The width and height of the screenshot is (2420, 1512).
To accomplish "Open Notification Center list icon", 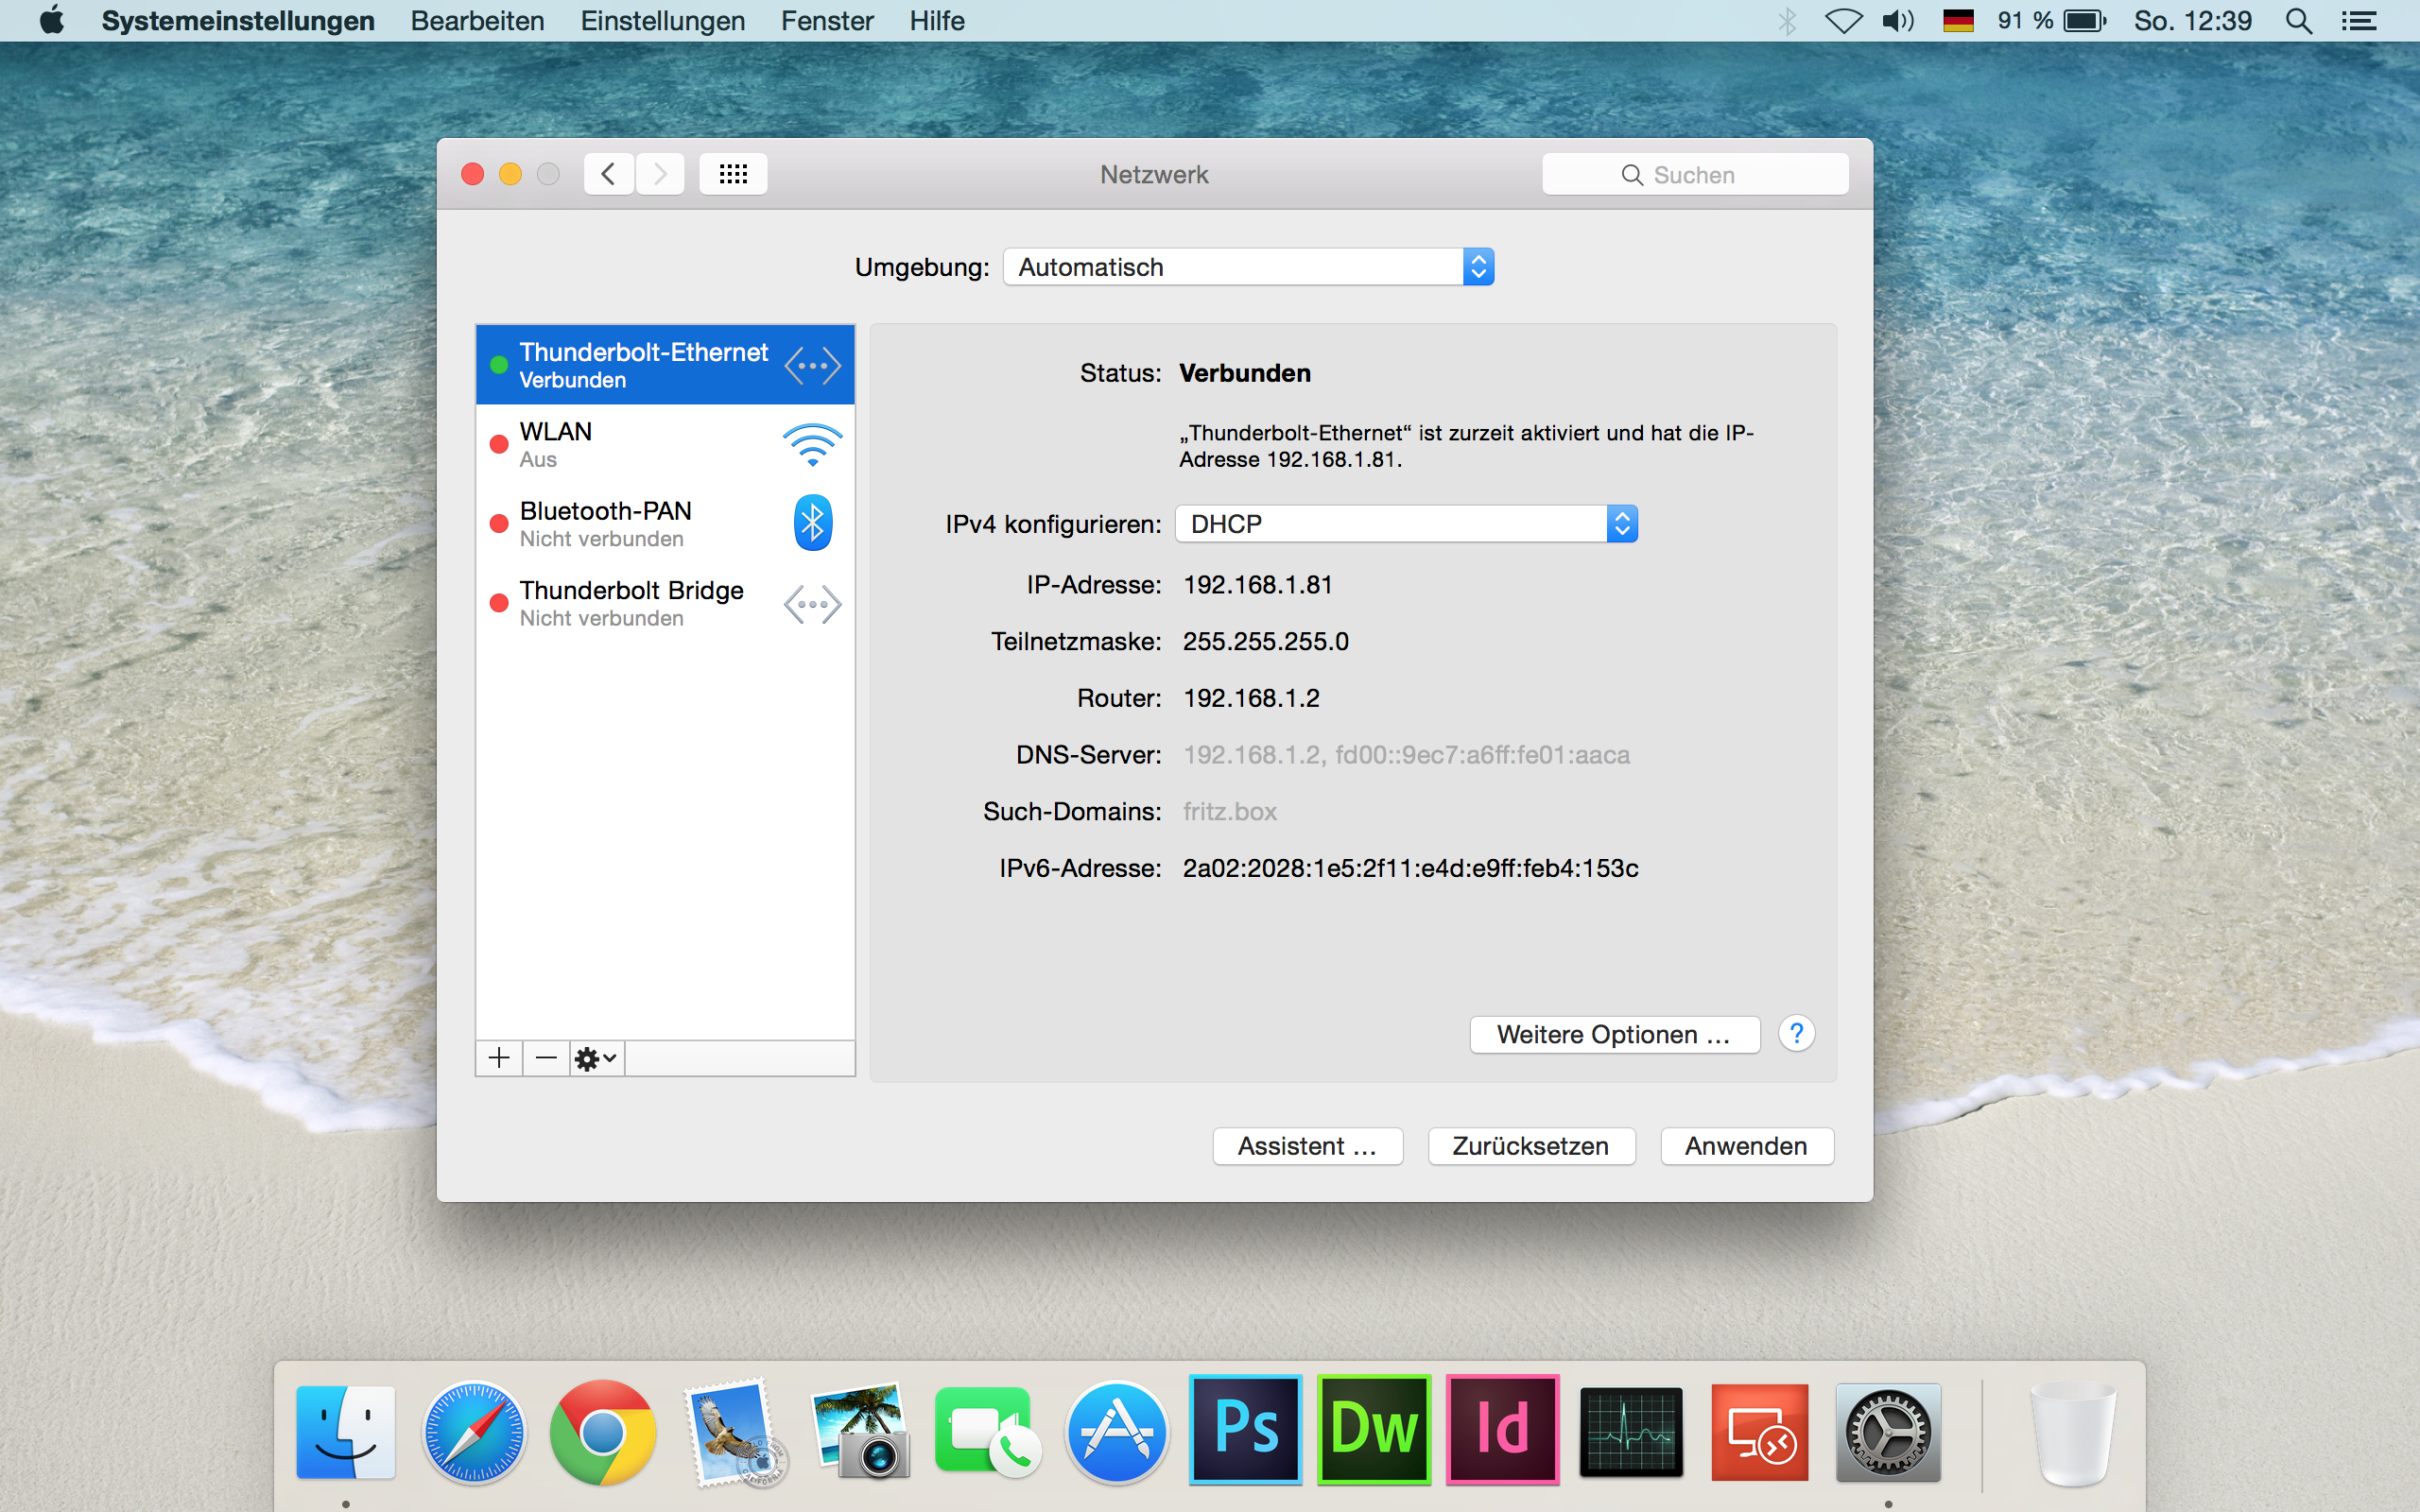I will tap(2359, 21).
